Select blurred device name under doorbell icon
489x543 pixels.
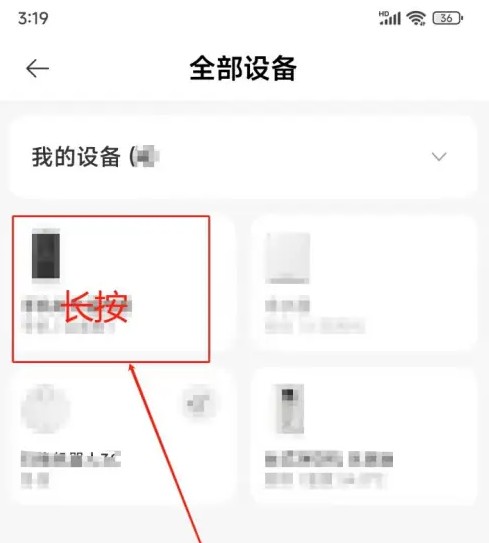coord(329,459)
